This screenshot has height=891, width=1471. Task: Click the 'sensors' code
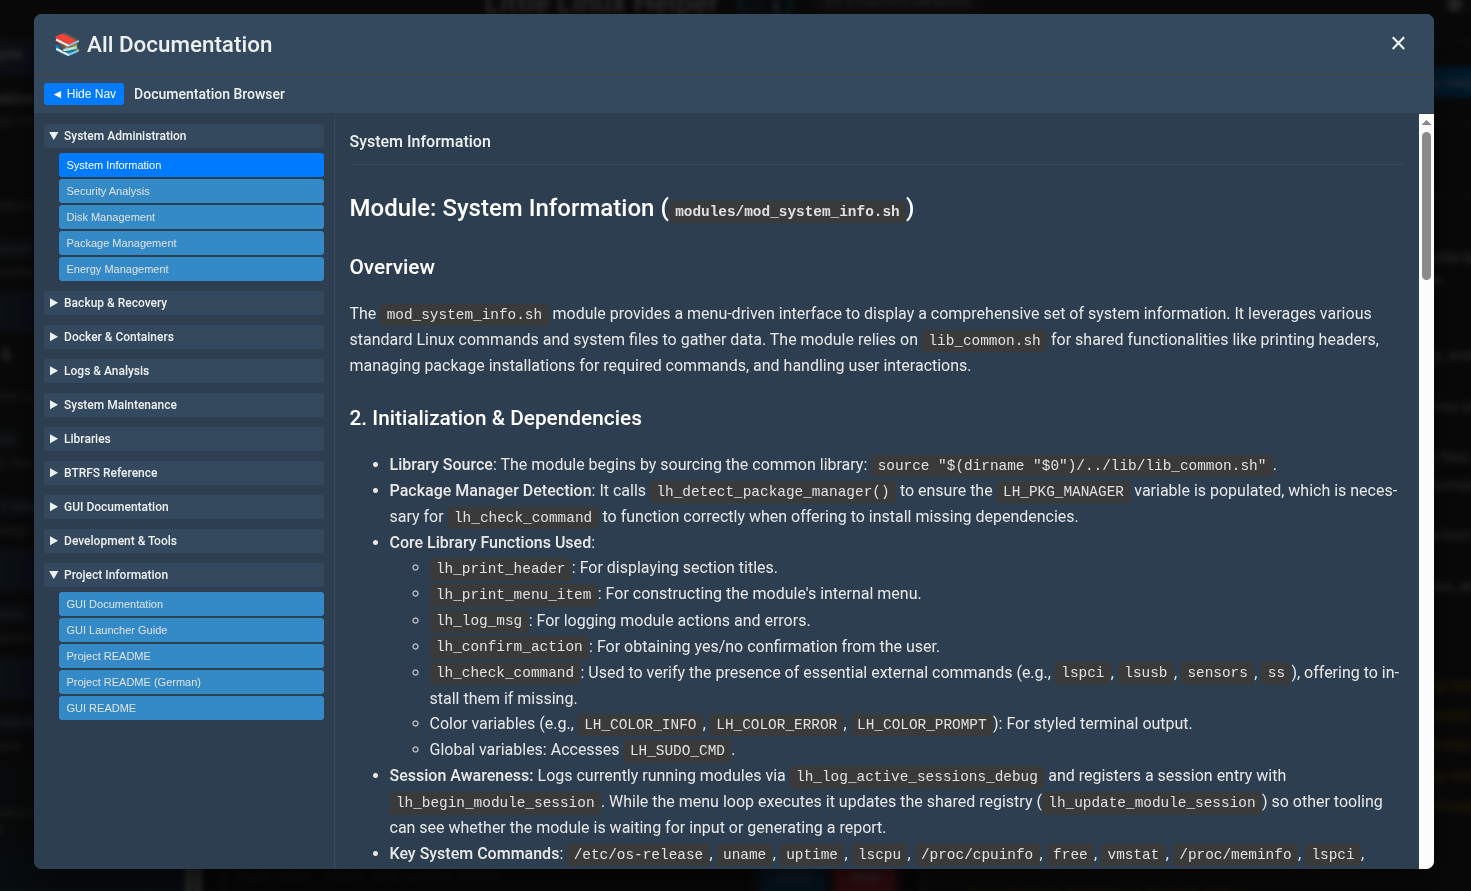(x=1217, y=672)
